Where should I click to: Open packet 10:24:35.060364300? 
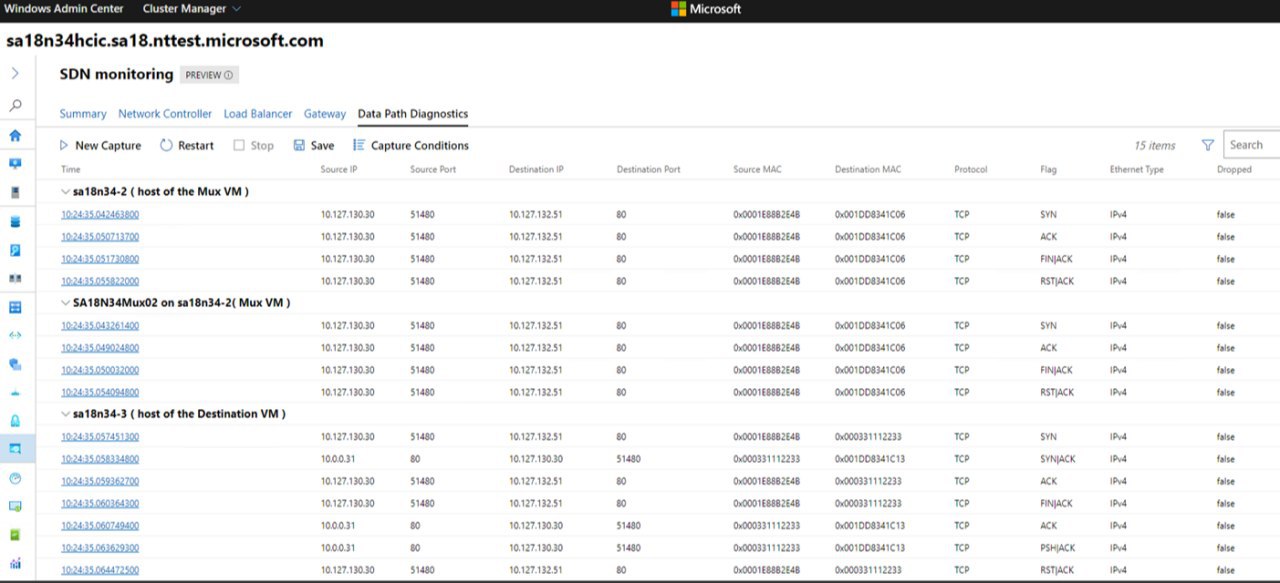(100, 503)
